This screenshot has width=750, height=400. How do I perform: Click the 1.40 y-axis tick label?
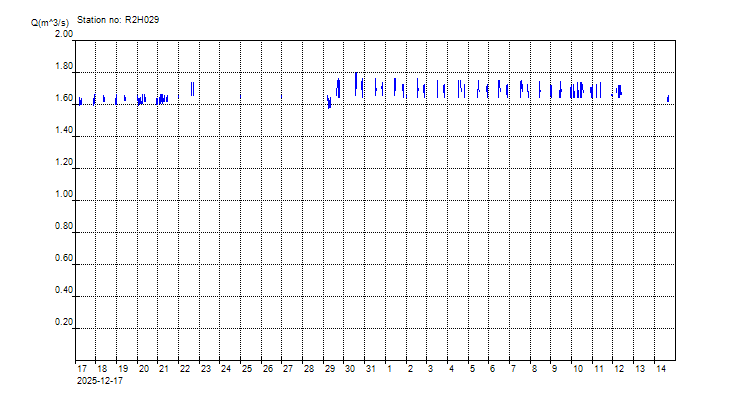(63, 131)
